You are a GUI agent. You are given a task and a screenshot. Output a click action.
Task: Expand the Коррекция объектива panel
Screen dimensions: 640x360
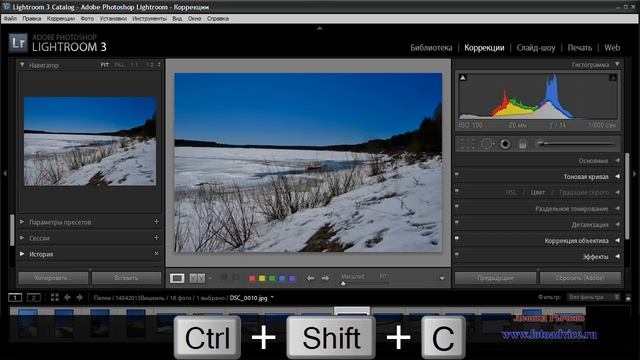point(617,240)
